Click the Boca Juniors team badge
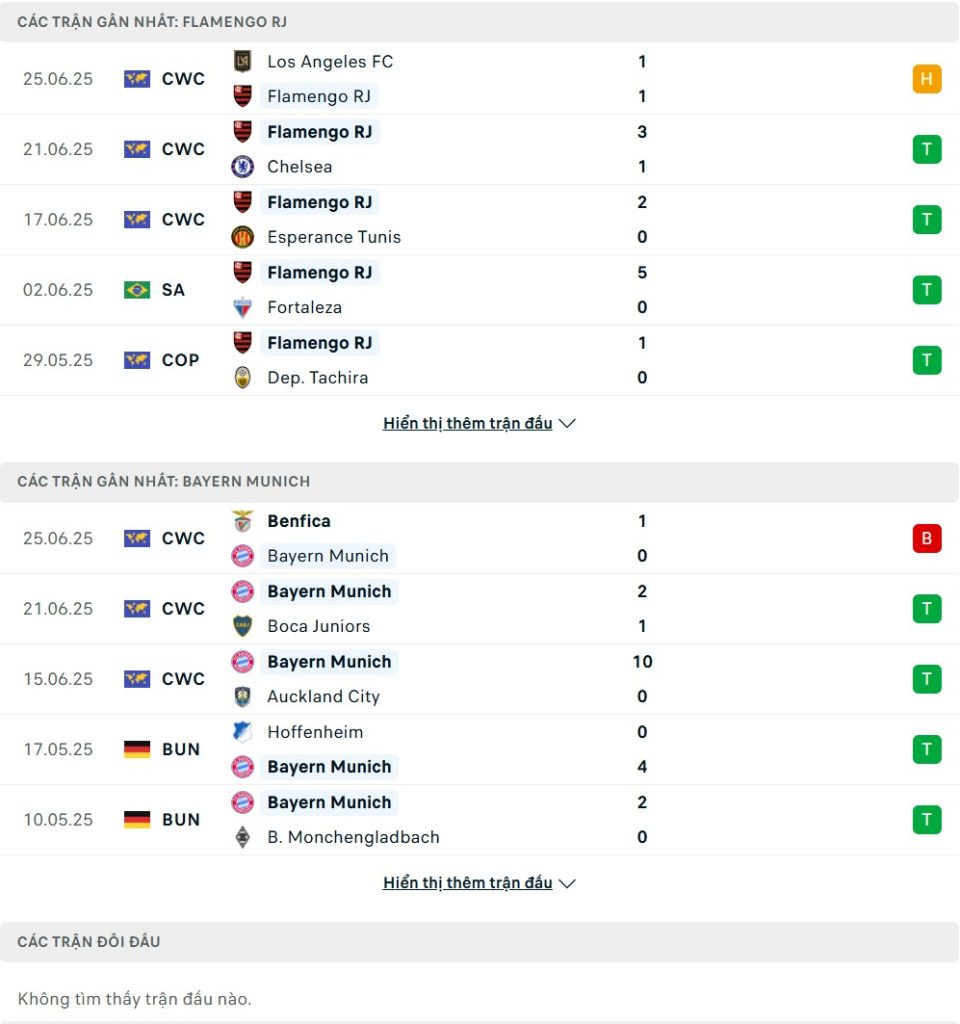The height and width of the screenshot is (1024, 960). tap(242, 626)
